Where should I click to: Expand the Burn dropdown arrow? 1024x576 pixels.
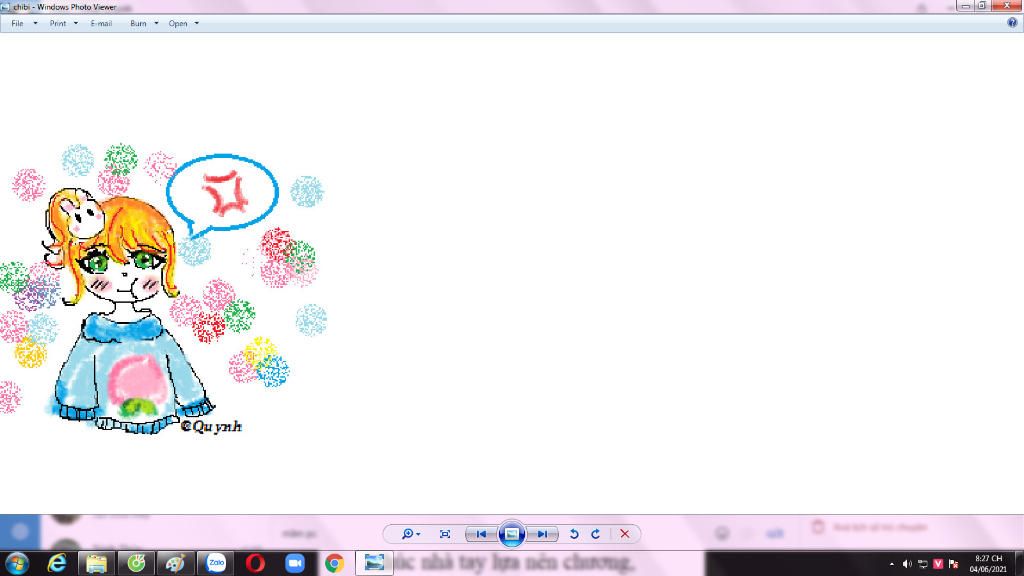[156, 24]
